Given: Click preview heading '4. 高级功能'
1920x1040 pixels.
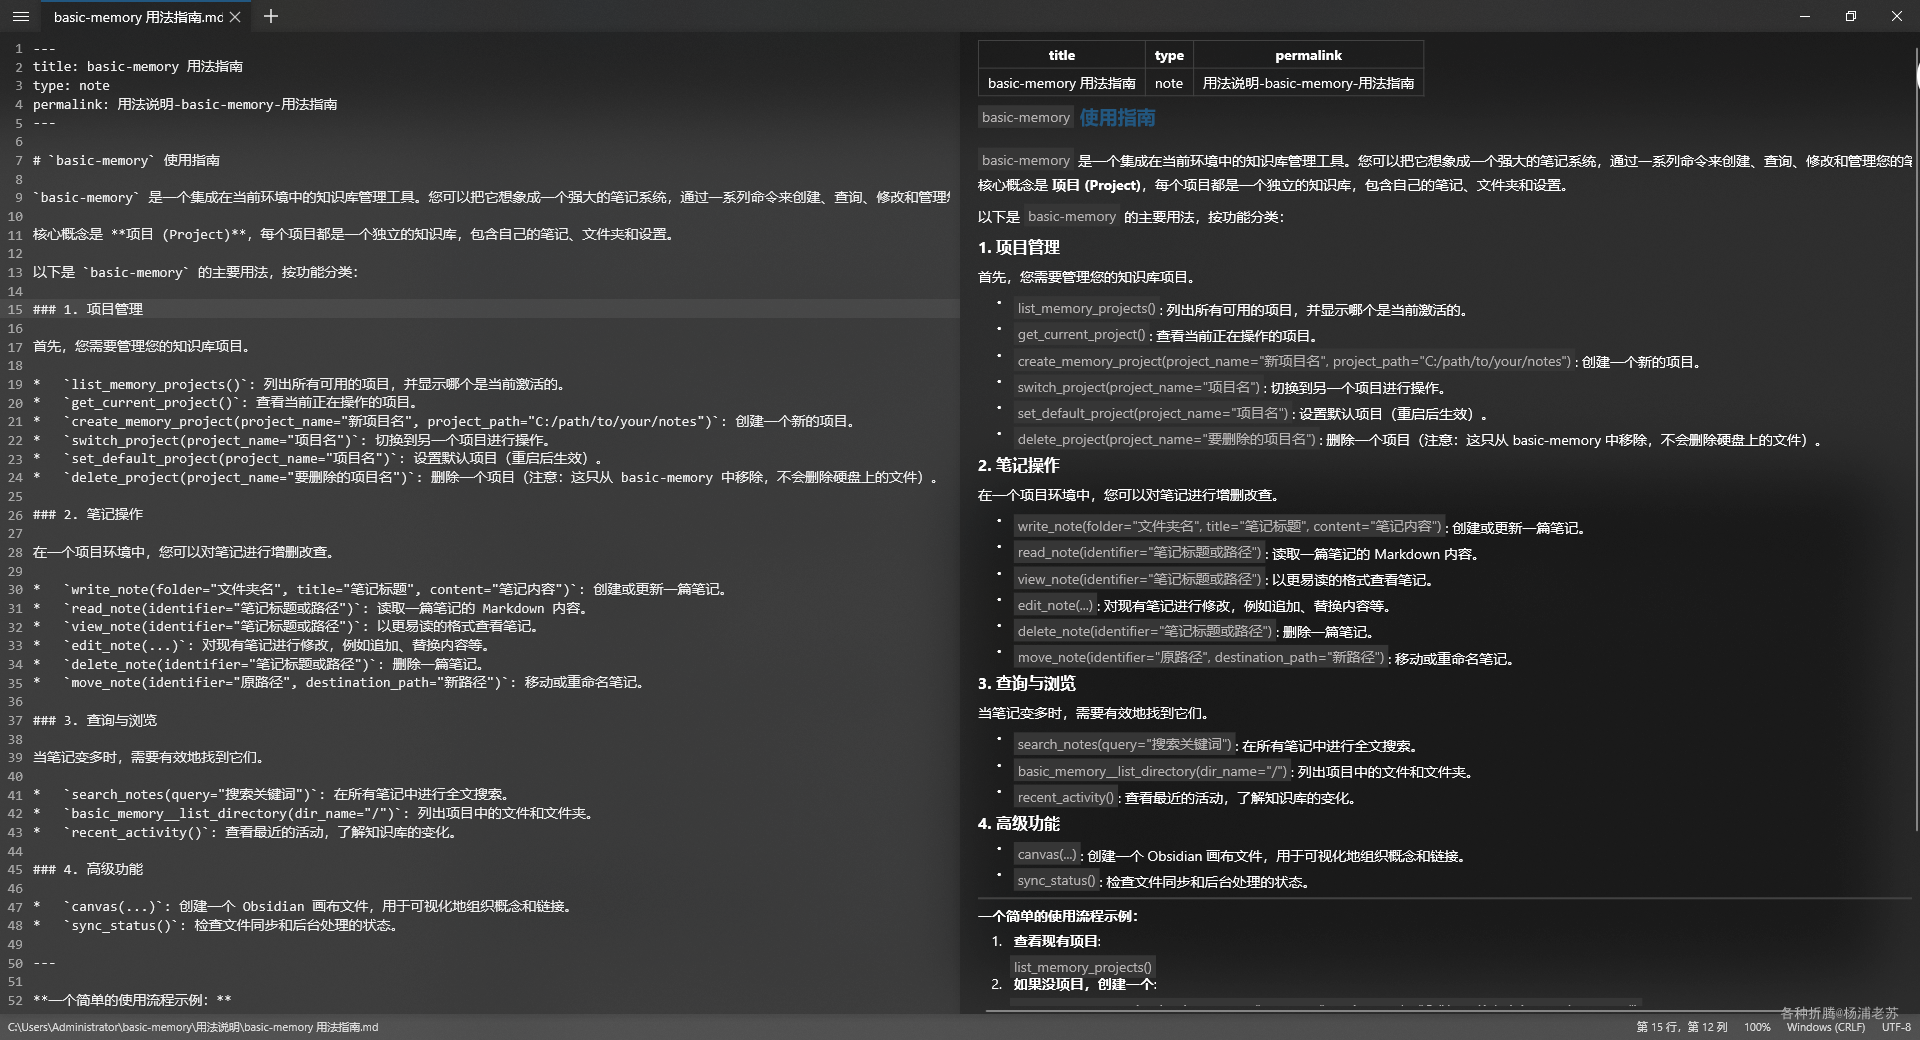Looking at the screenshot, I should pyautogui.click(x=1019, y=823).
